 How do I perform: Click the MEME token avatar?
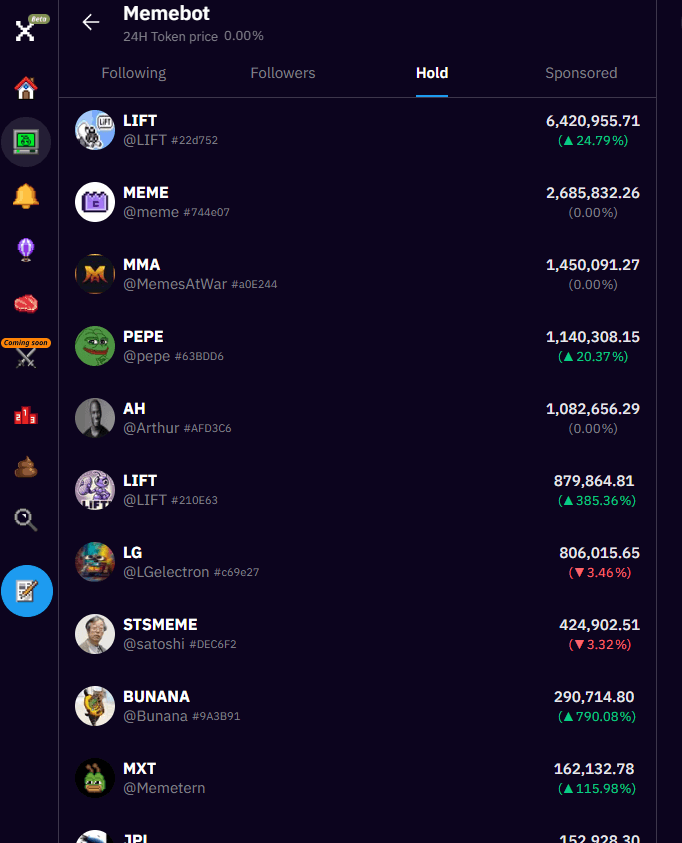pyautogui.click(x=95, y=202)
